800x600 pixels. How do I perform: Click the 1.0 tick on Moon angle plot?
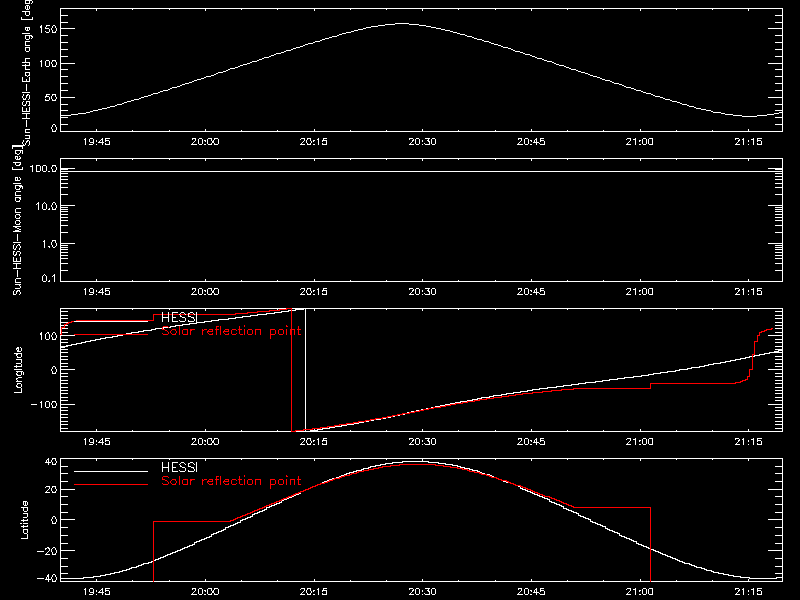point(49,244)
